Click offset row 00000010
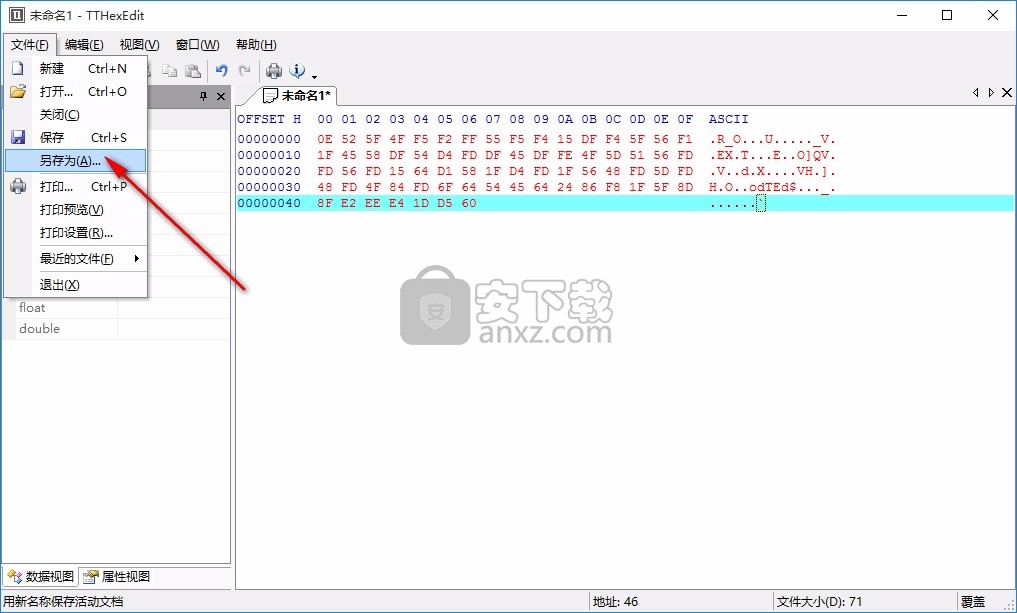Viewport: 1017px width, 613px height. coord(269,155)
